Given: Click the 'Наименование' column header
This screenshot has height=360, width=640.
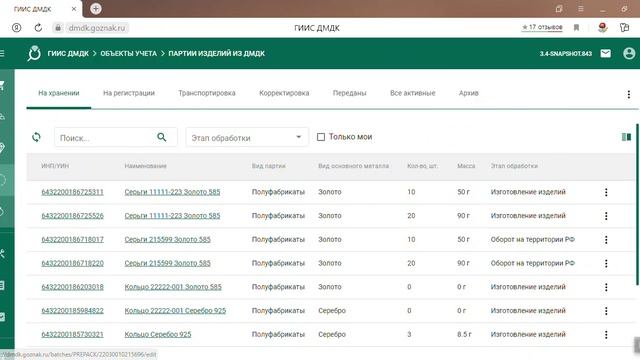Looking at the screenshot, I should coord(145,166).
